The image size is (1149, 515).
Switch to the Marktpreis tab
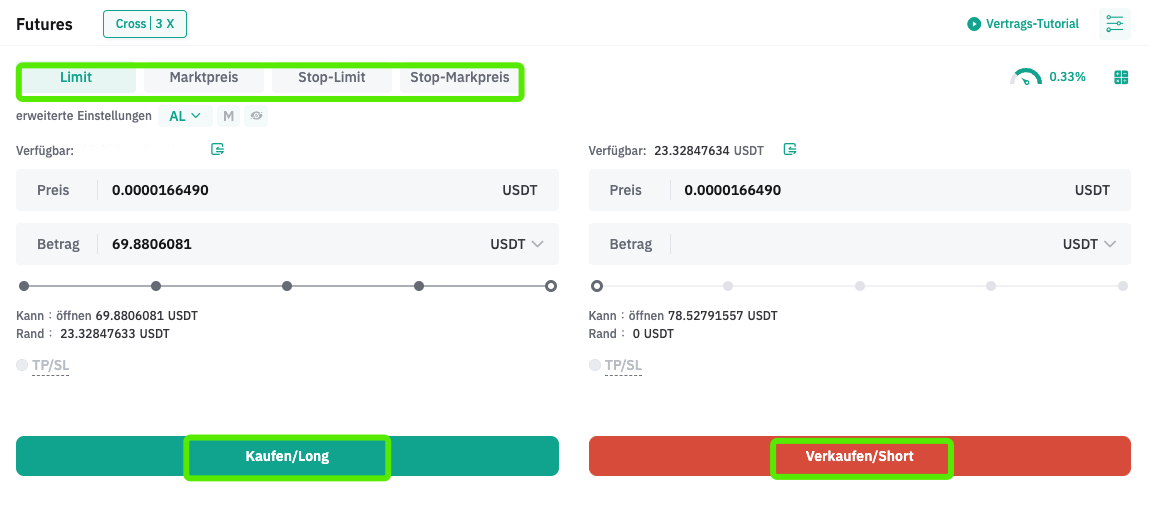tap(204, 77)
